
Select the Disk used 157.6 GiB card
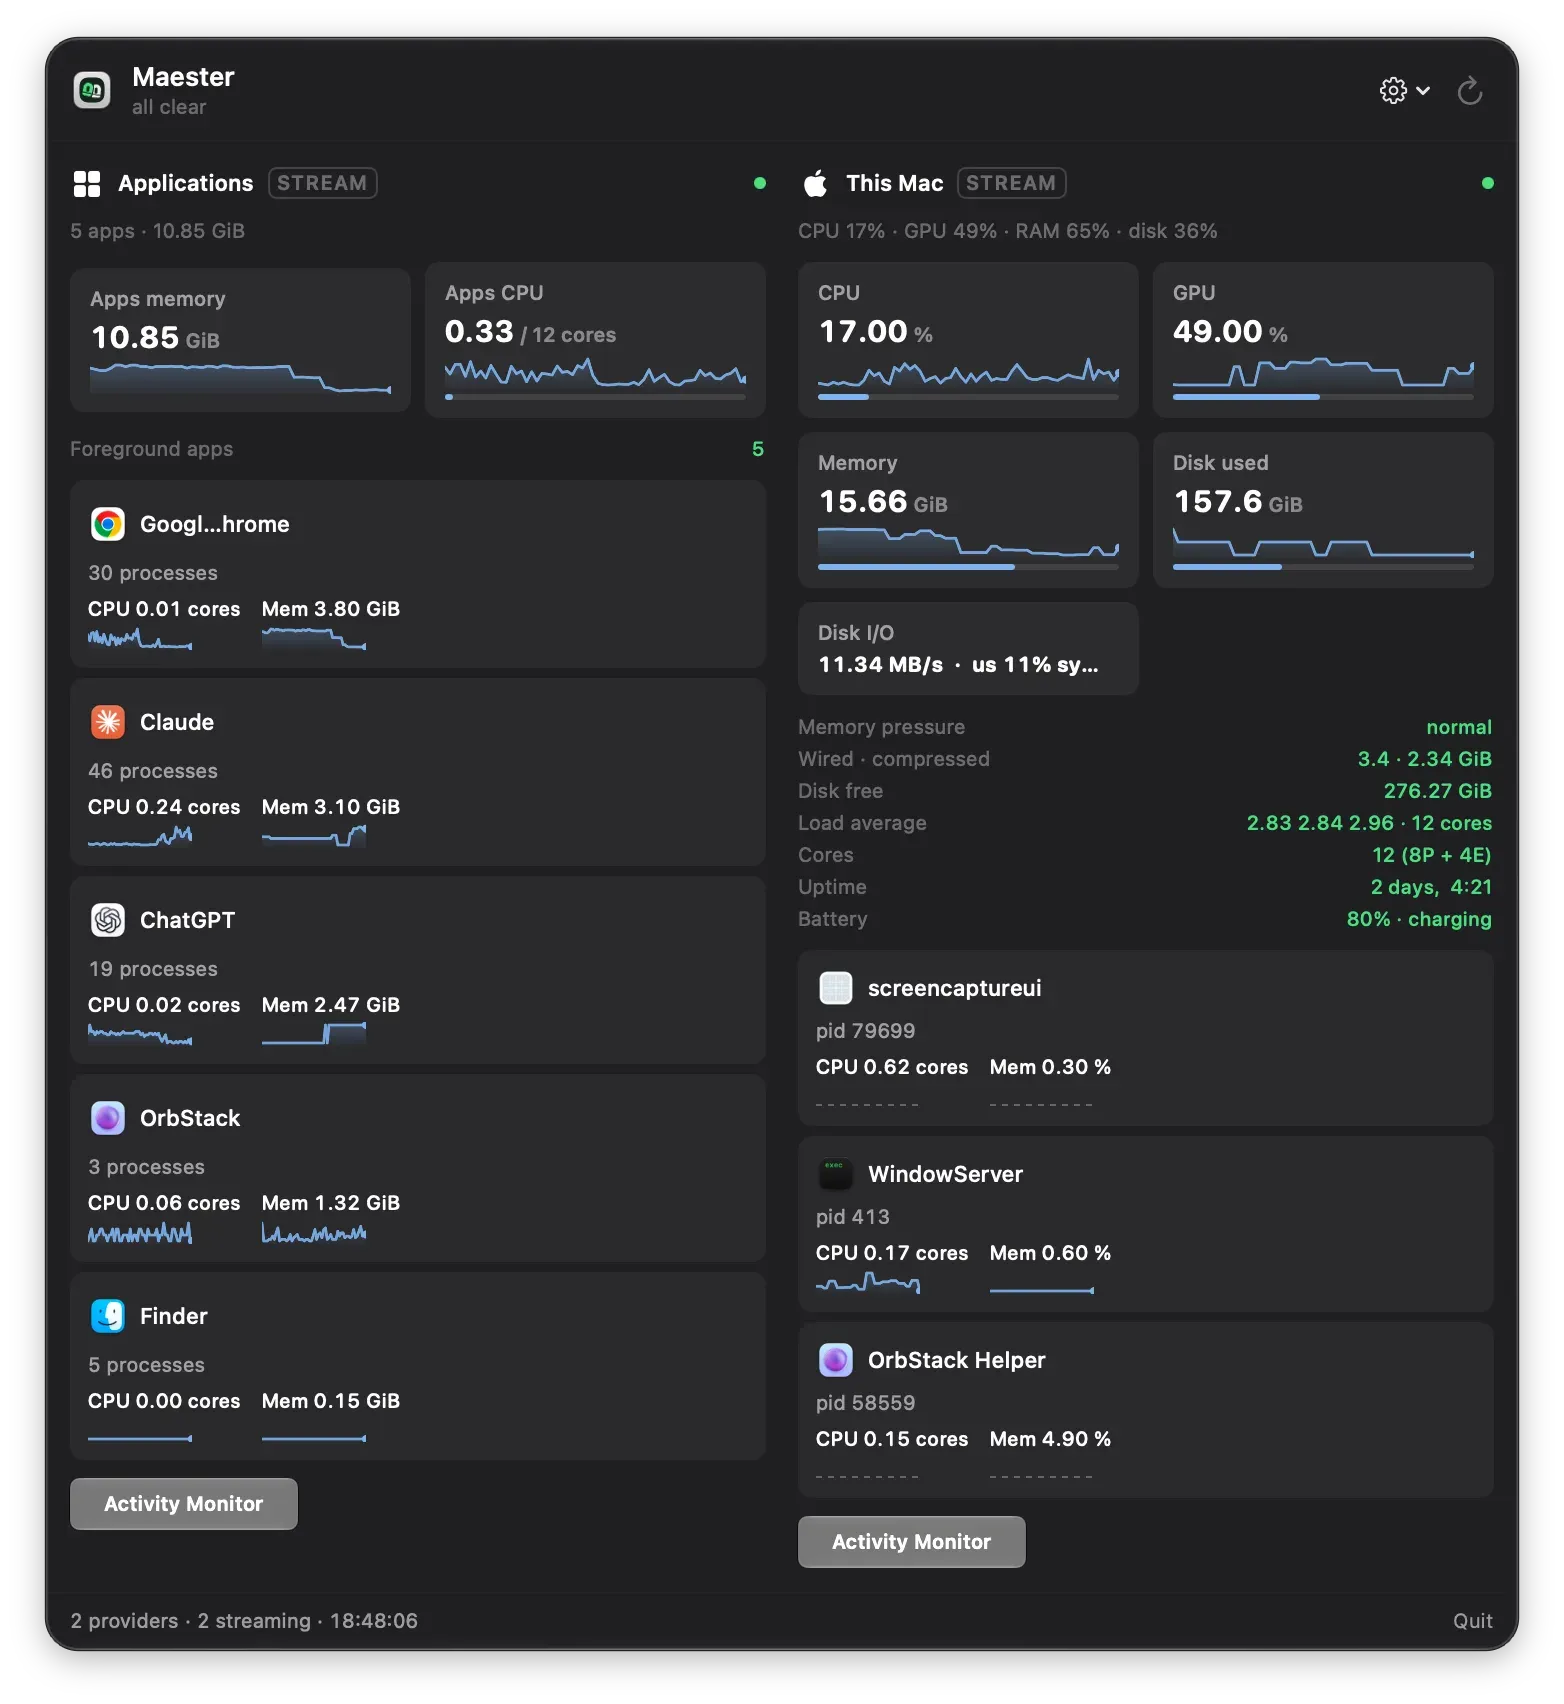tap(1323, 510)
